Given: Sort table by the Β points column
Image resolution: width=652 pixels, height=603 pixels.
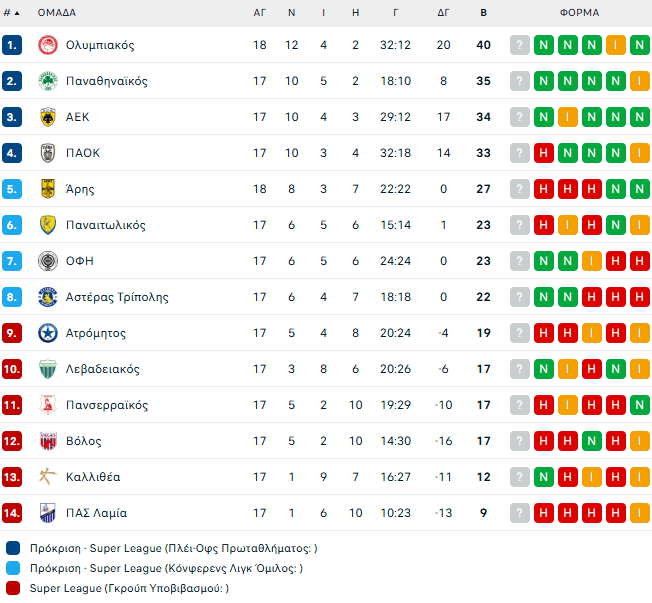Looking at the screenshot, I should point(484,13).
